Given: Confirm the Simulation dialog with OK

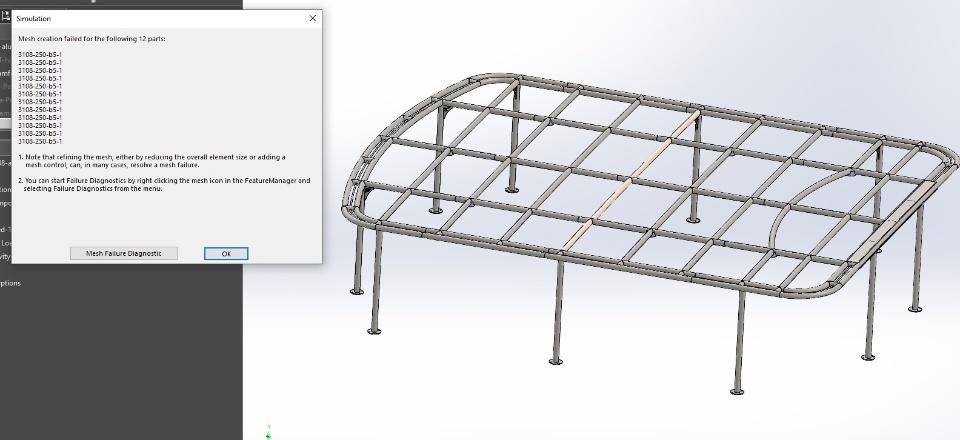Looking at the screenshot, I should coord(226,253).
